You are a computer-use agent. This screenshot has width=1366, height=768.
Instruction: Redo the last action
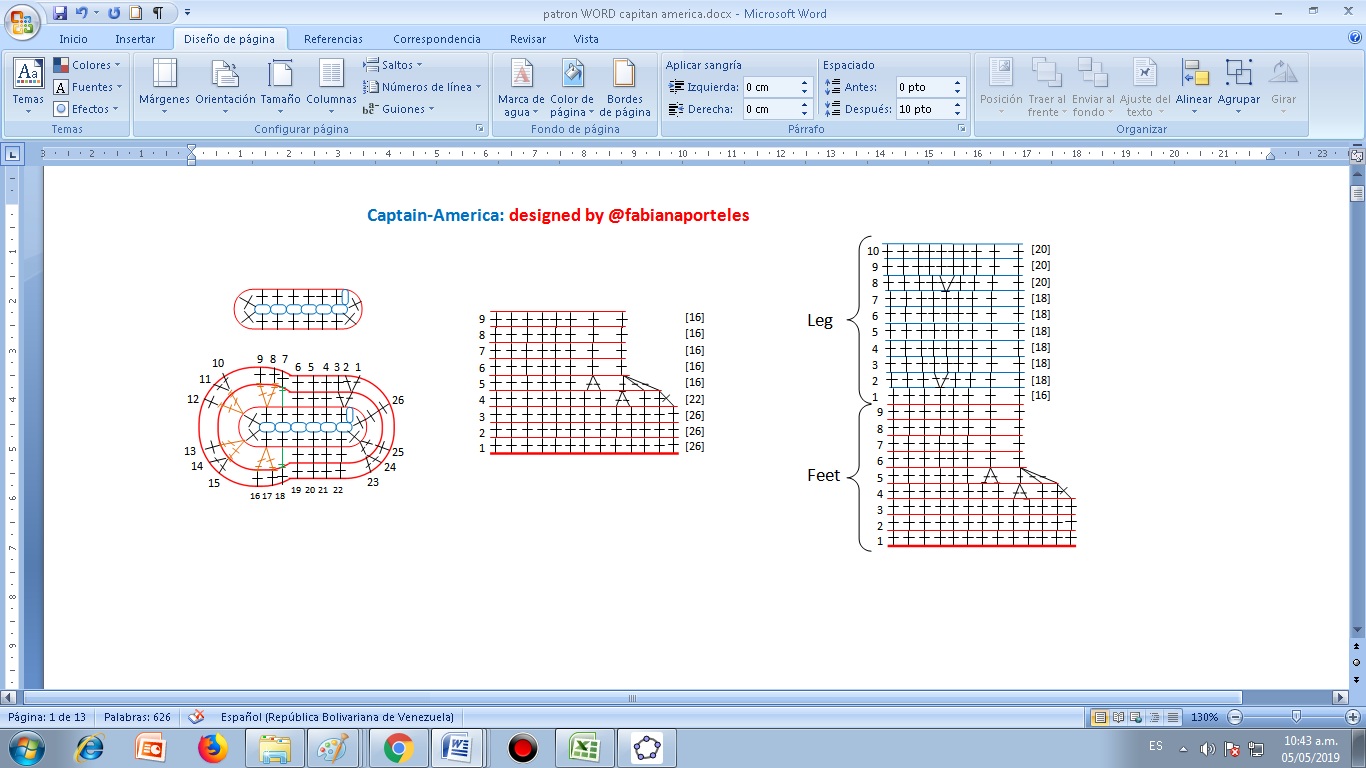pyautogui.click(x=113, y=13)
